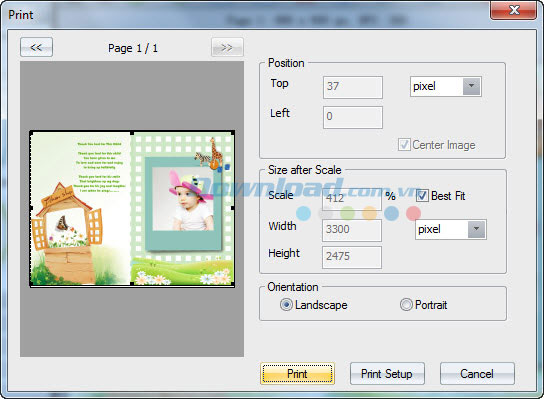
Task: Click the Scale percentage field
Action: 352,199
